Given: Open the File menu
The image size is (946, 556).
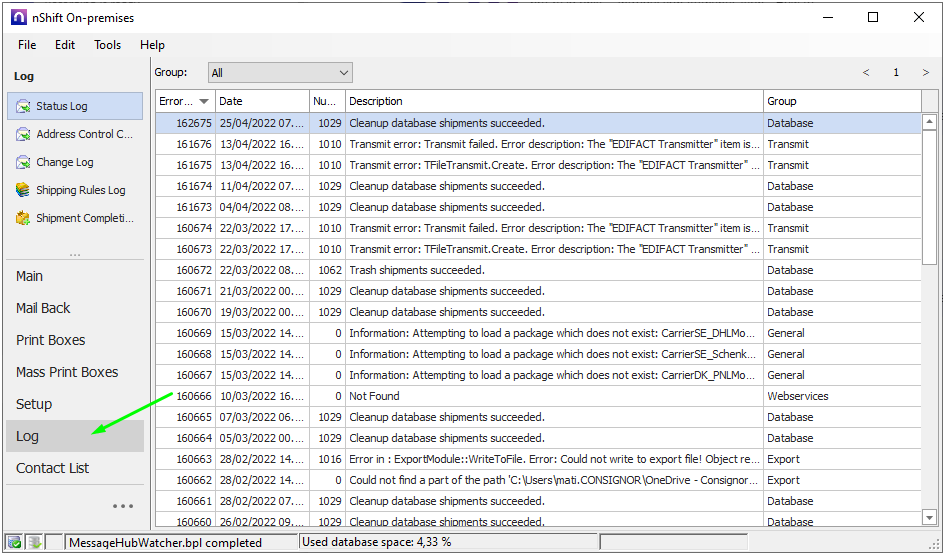Looking at the screenshot, I should (27, 45).
